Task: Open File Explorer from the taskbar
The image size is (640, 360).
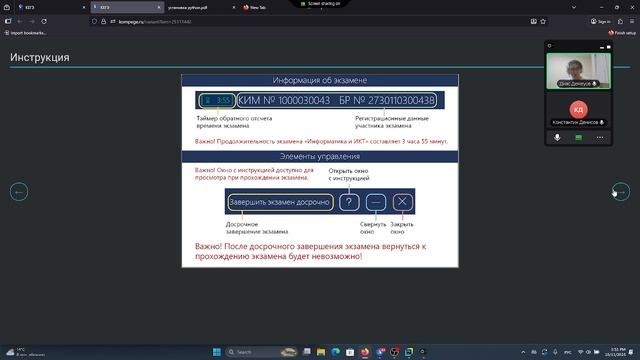Action: click(321, 352)
